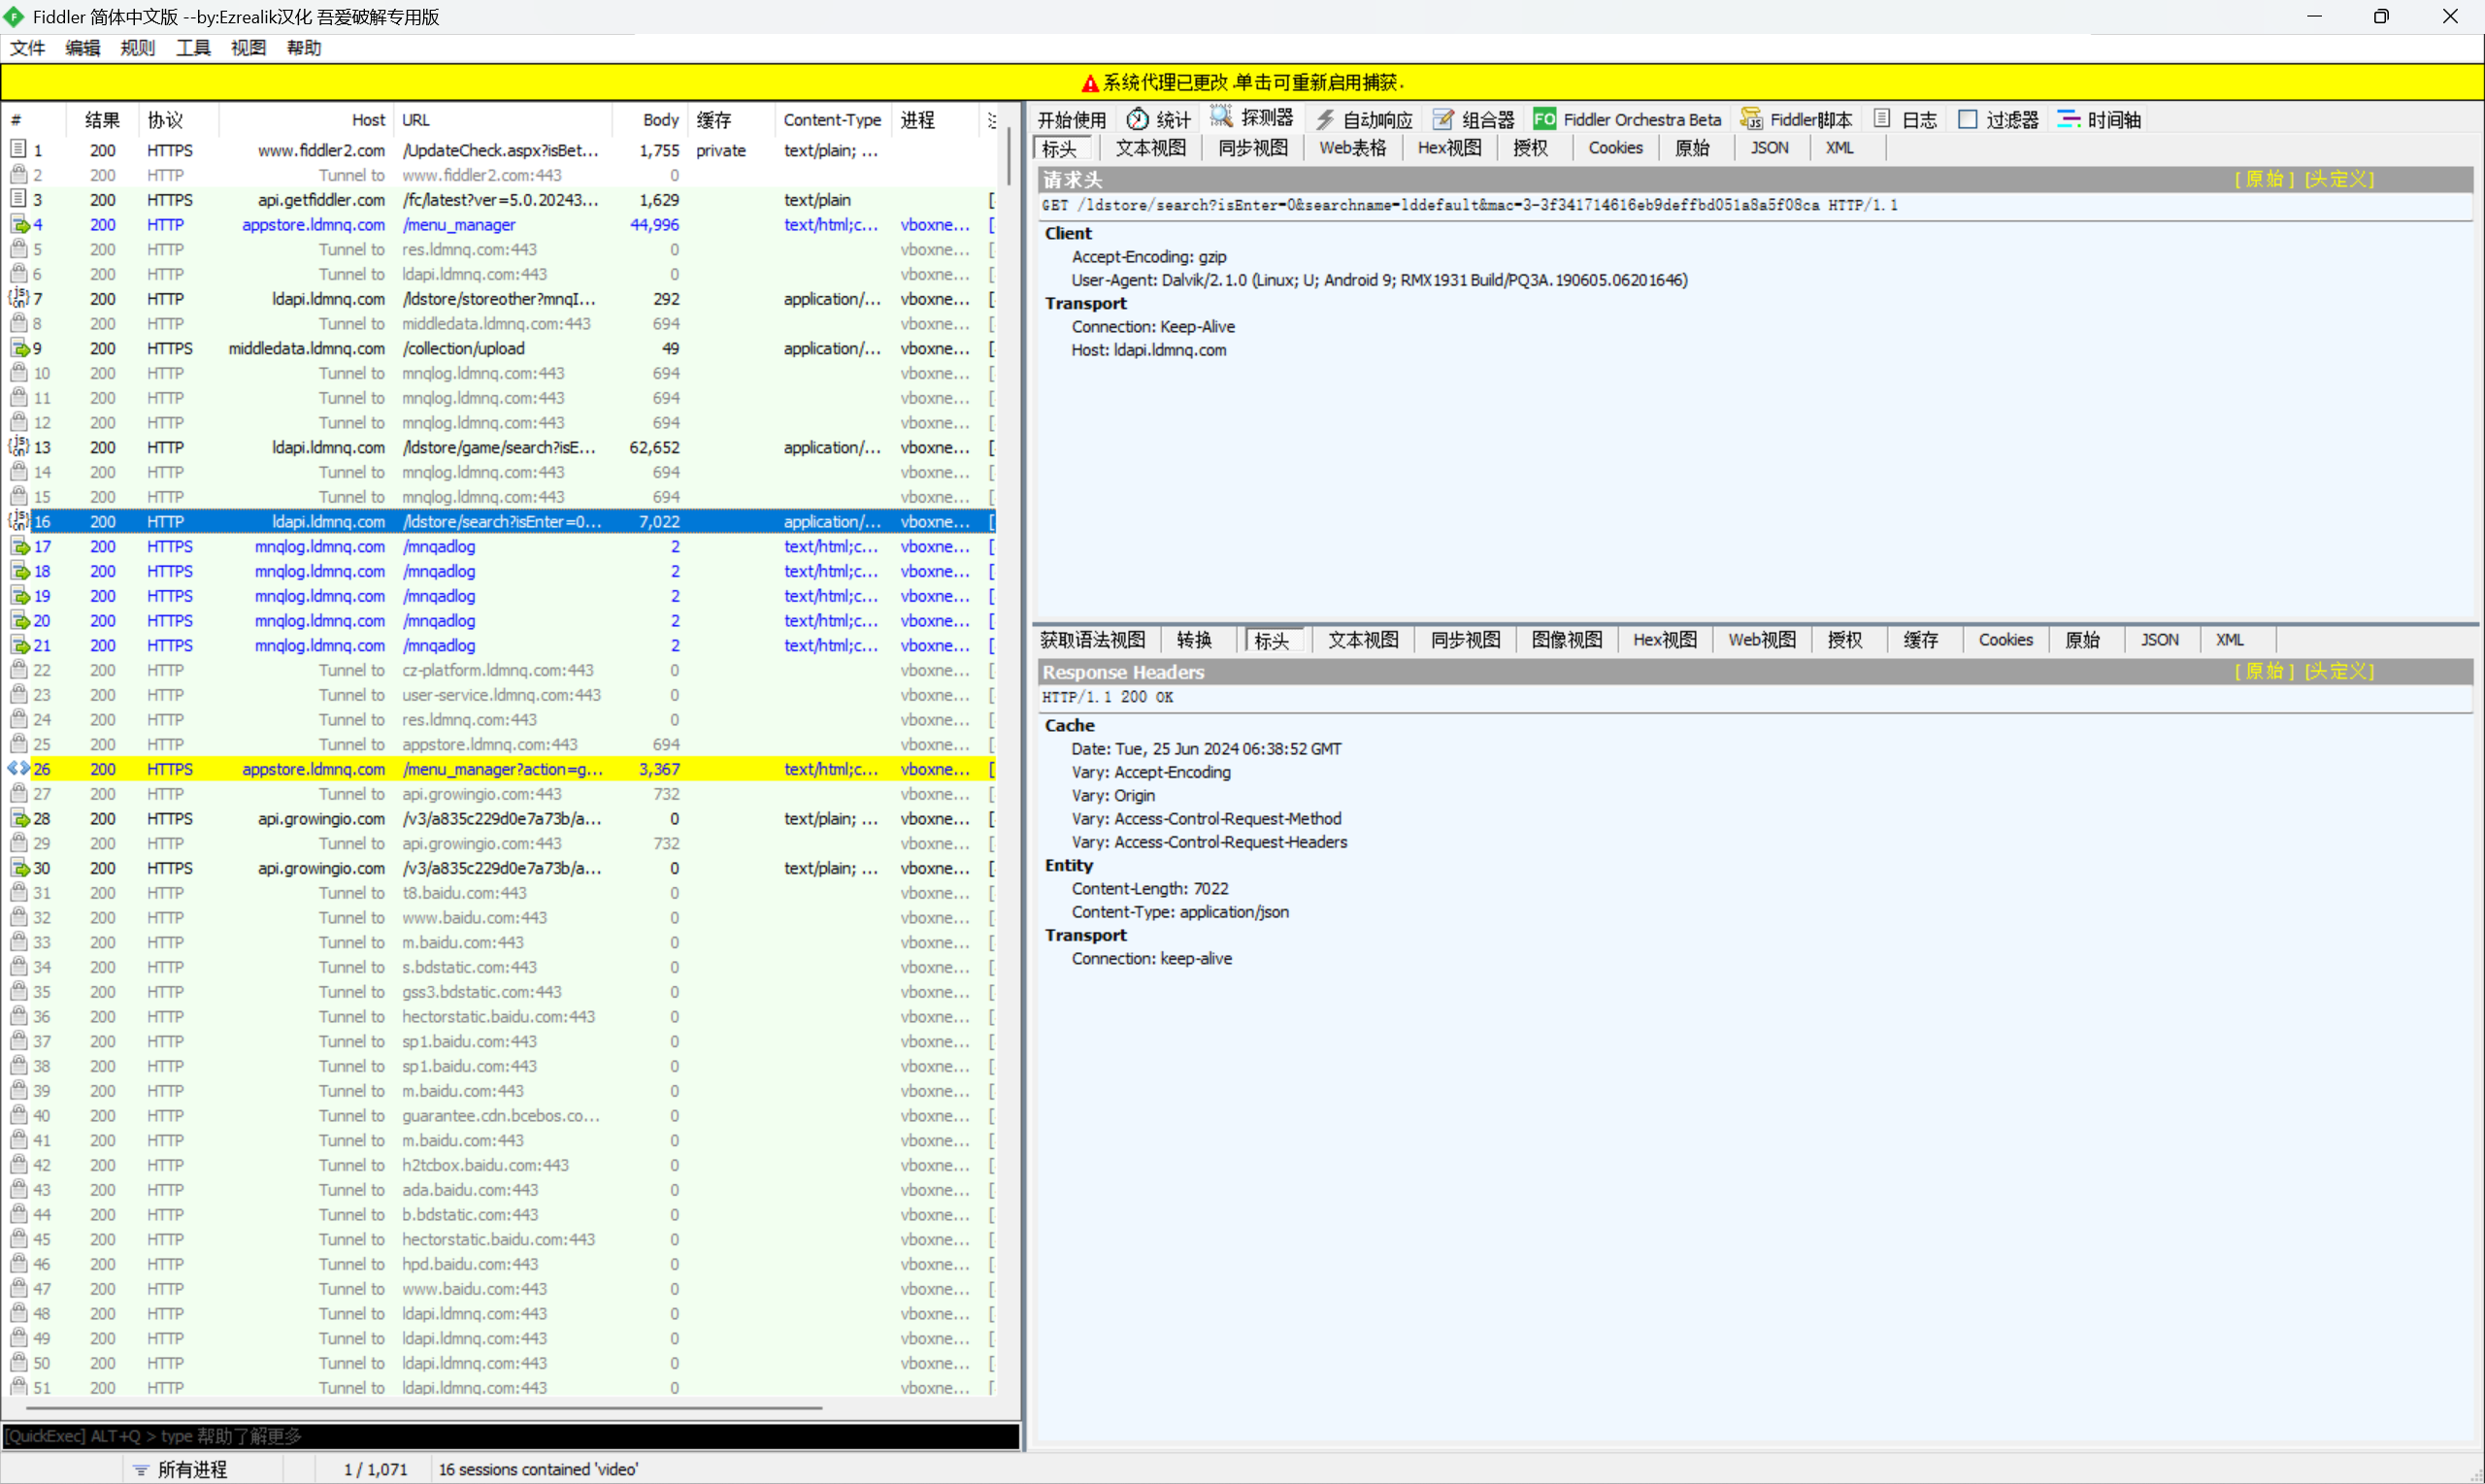Click 所有进程 process filter in status bar

click(192, 1470)
